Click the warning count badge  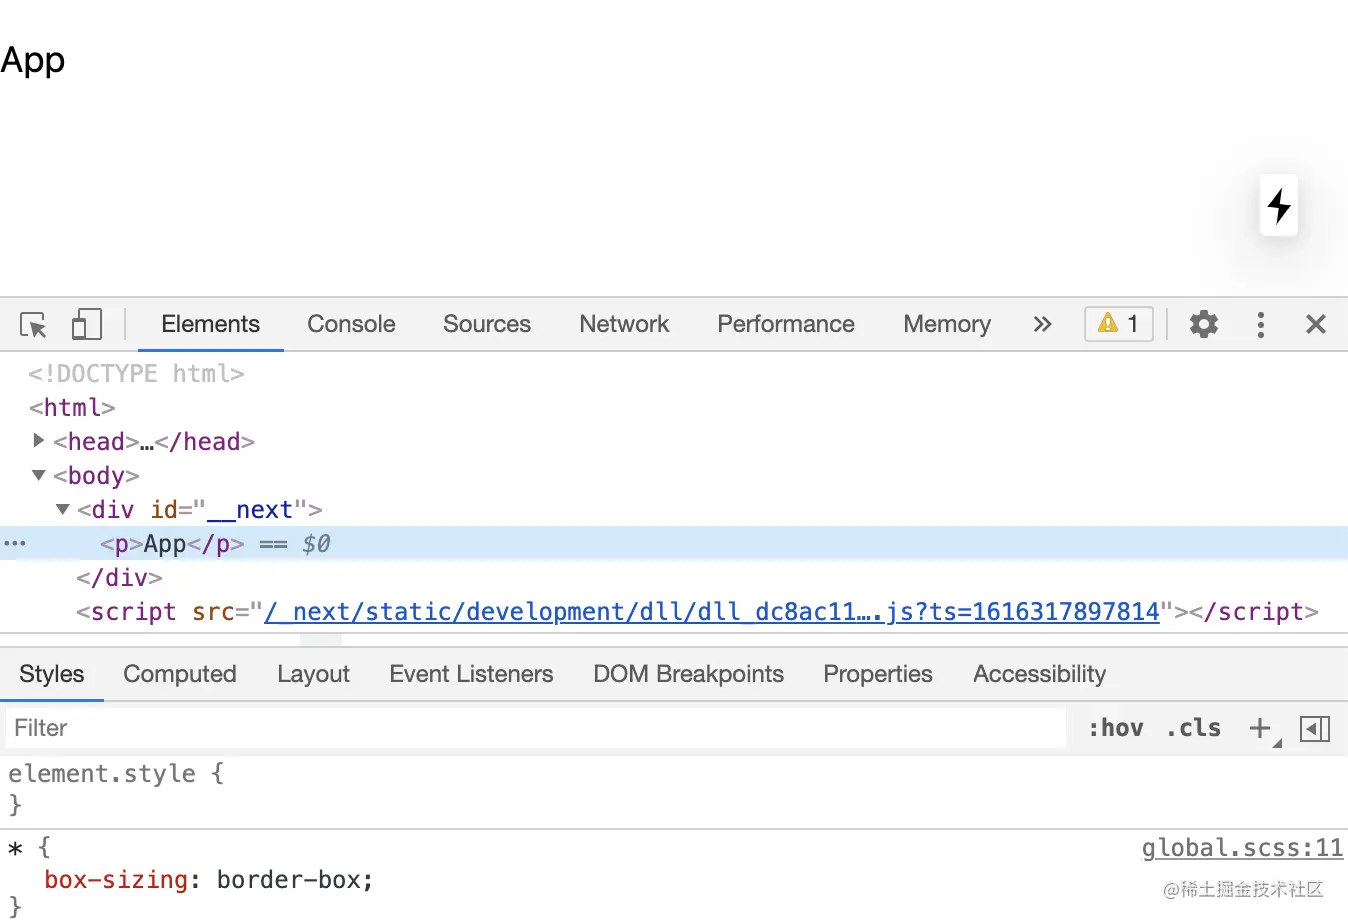pos(1119,324)
